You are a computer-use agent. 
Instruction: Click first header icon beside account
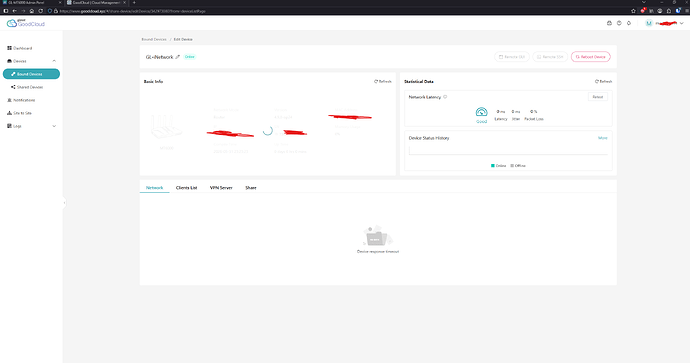click(609, 23)
